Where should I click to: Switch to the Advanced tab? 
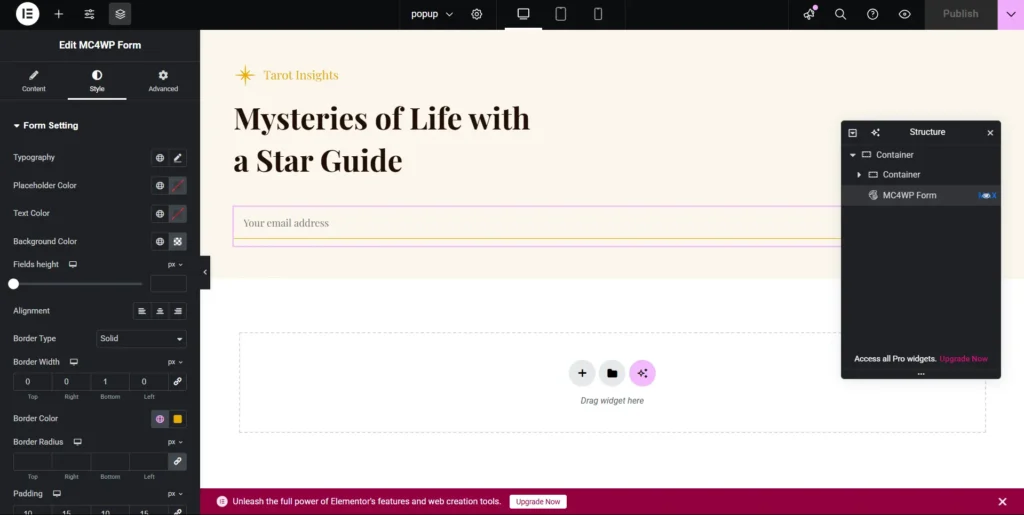163,81
